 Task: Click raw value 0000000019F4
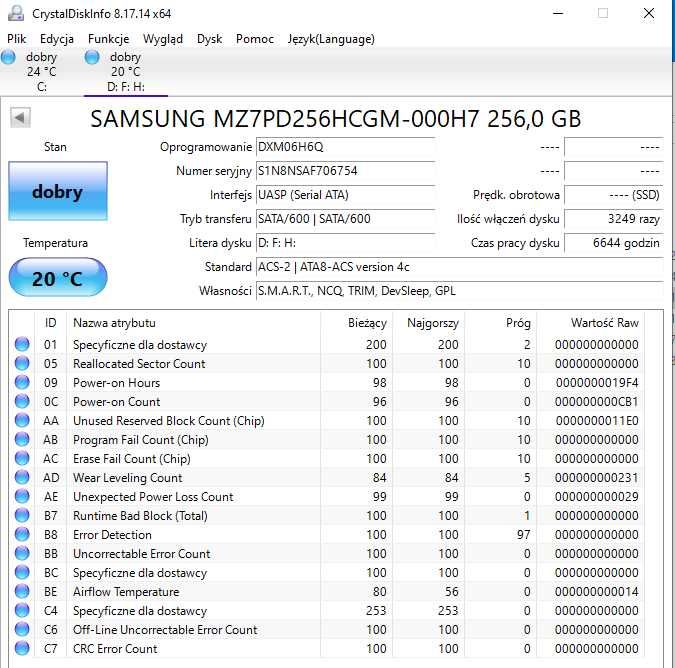click(x=597, y=383)
